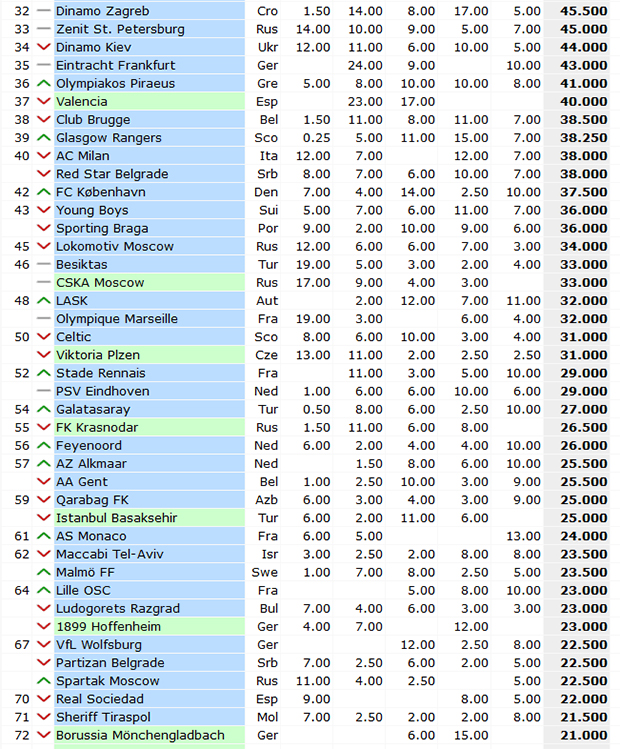Open the Partizan Belgrade team link
The image size is (620, 749).
pyautogui.click(x=110, y=663)
